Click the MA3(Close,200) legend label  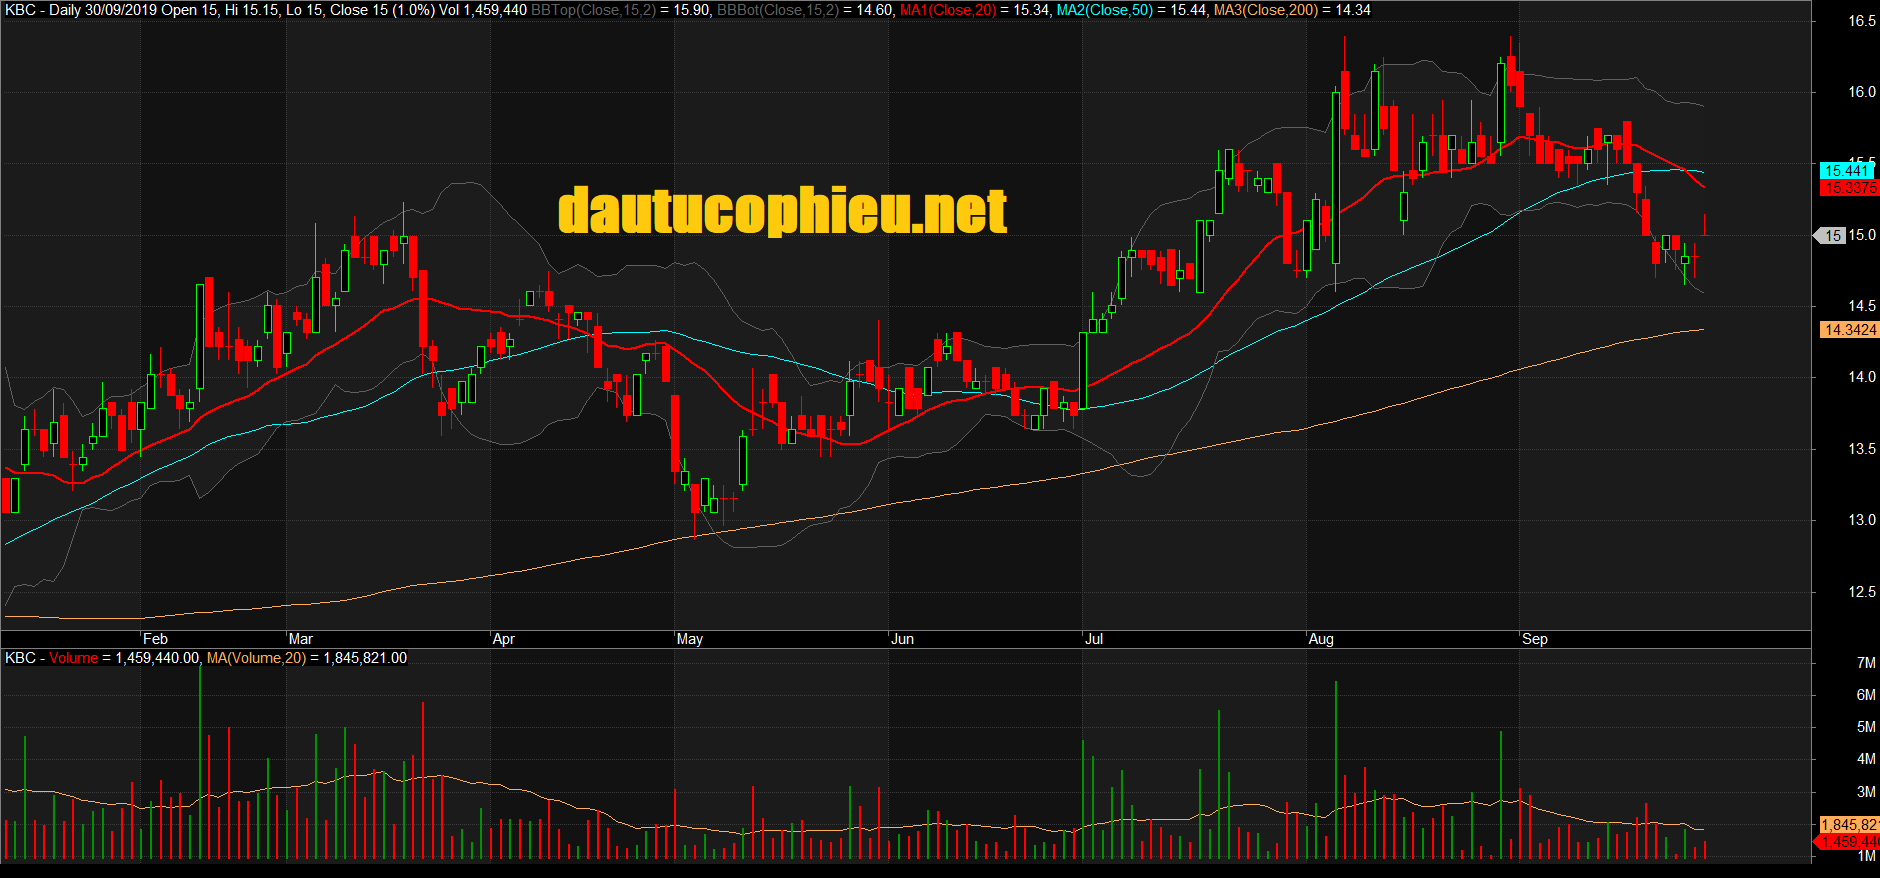click(1265, 10)
